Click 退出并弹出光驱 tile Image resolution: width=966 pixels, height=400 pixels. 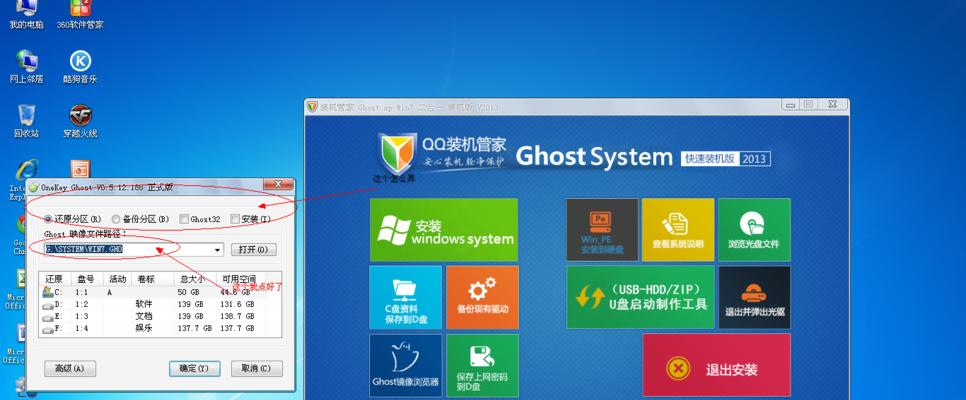[x=754, y=297]
